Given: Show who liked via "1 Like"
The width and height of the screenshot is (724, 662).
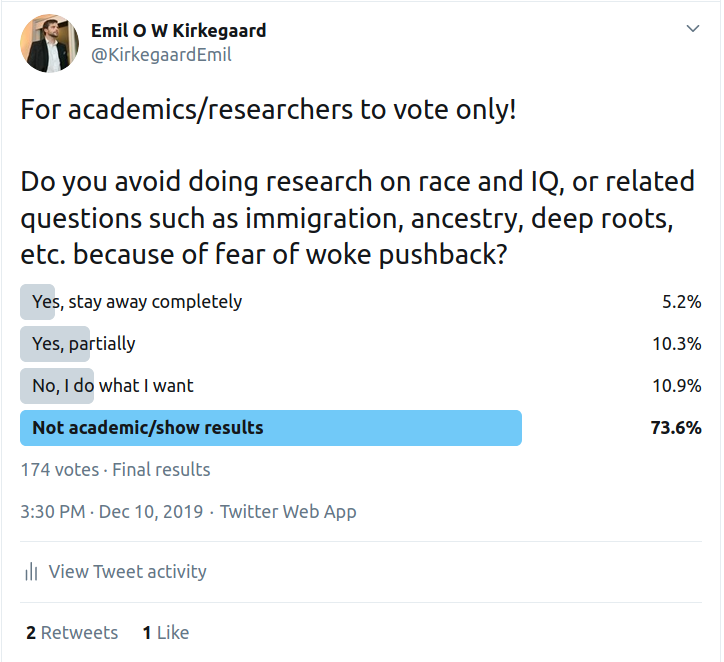Looking at the screenshot, I should tap(166, 632).
